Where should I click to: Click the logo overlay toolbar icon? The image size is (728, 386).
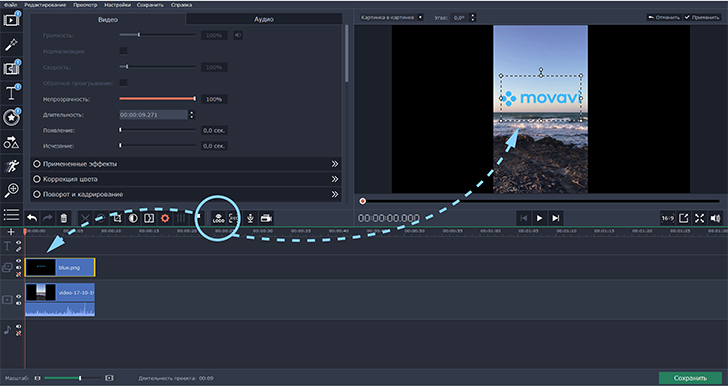click(x=218, y=218)
